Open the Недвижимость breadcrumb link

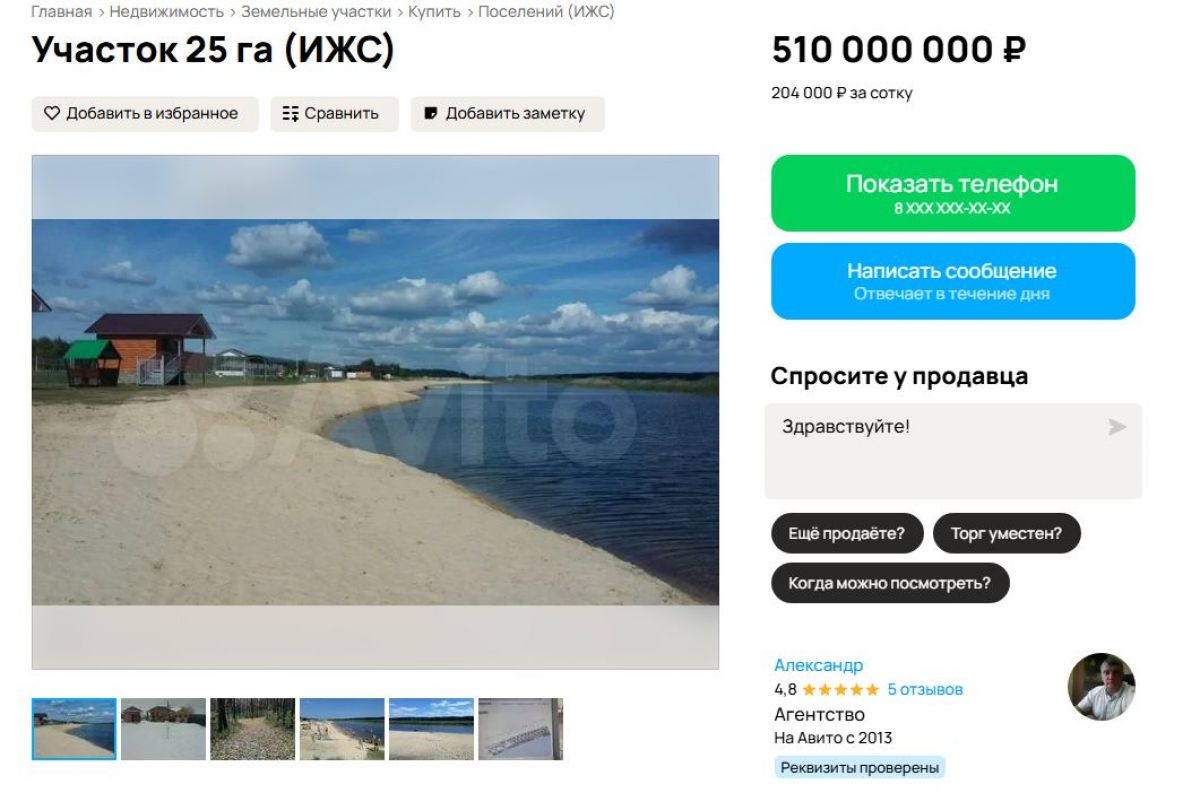pyautogui.click(x=167, y=12)
